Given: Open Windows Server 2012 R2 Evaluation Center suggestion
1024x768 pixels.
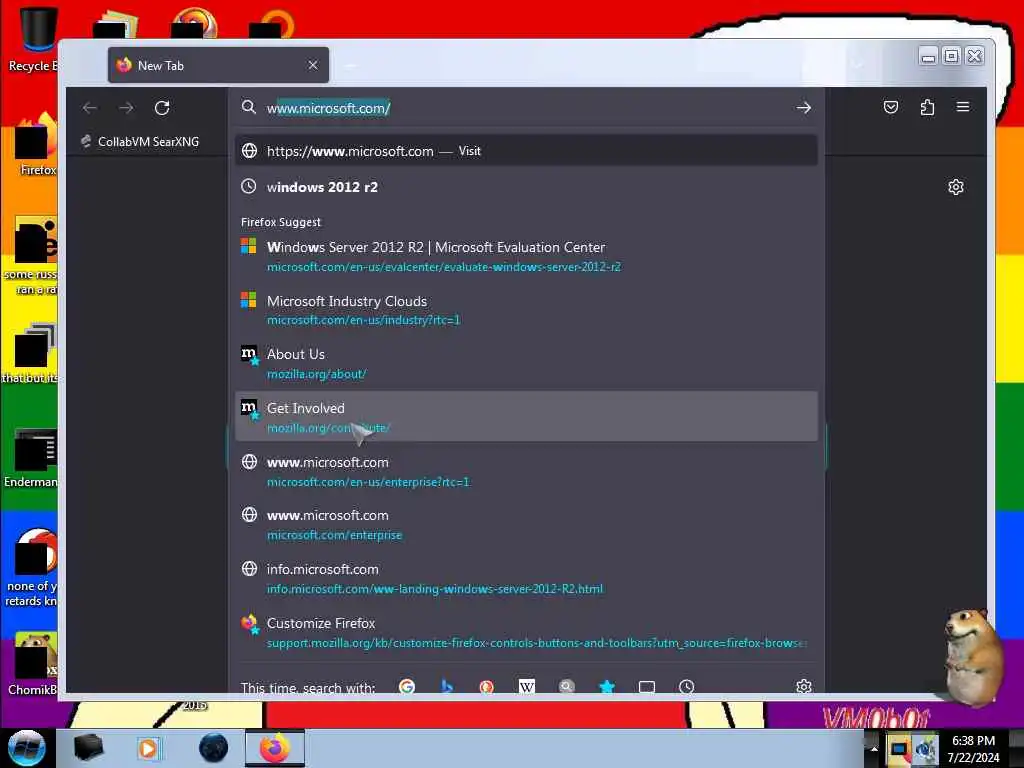Looking at the screenshot, I should click(526, 256).
